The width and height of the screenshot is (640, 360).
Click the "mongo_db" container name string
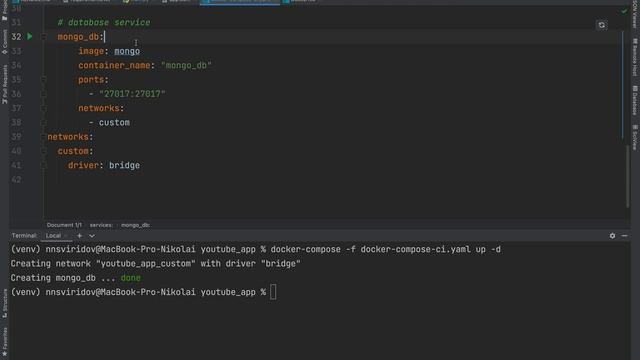[x=186, y=65]
